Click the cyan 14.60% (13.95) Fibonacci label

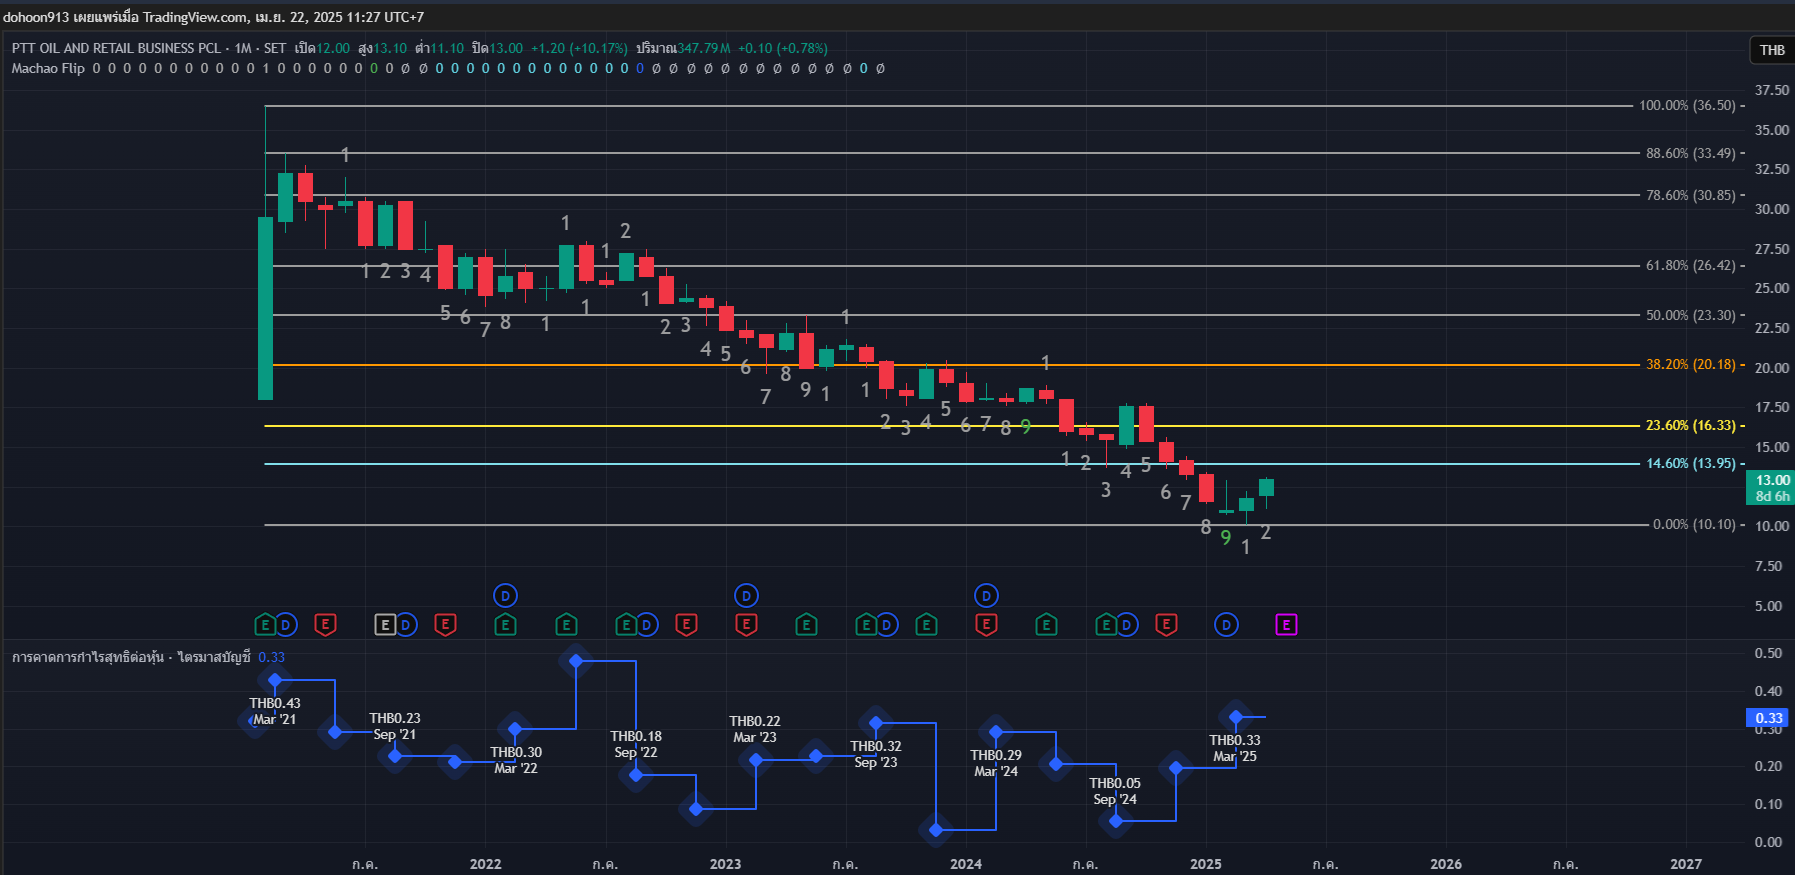1691,463
